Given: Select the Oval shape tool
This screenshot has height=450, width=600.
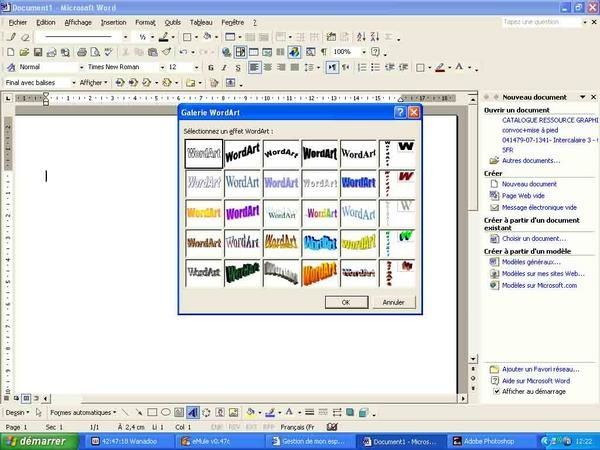Looking at the screenshot, I should [x=166, y=412].
